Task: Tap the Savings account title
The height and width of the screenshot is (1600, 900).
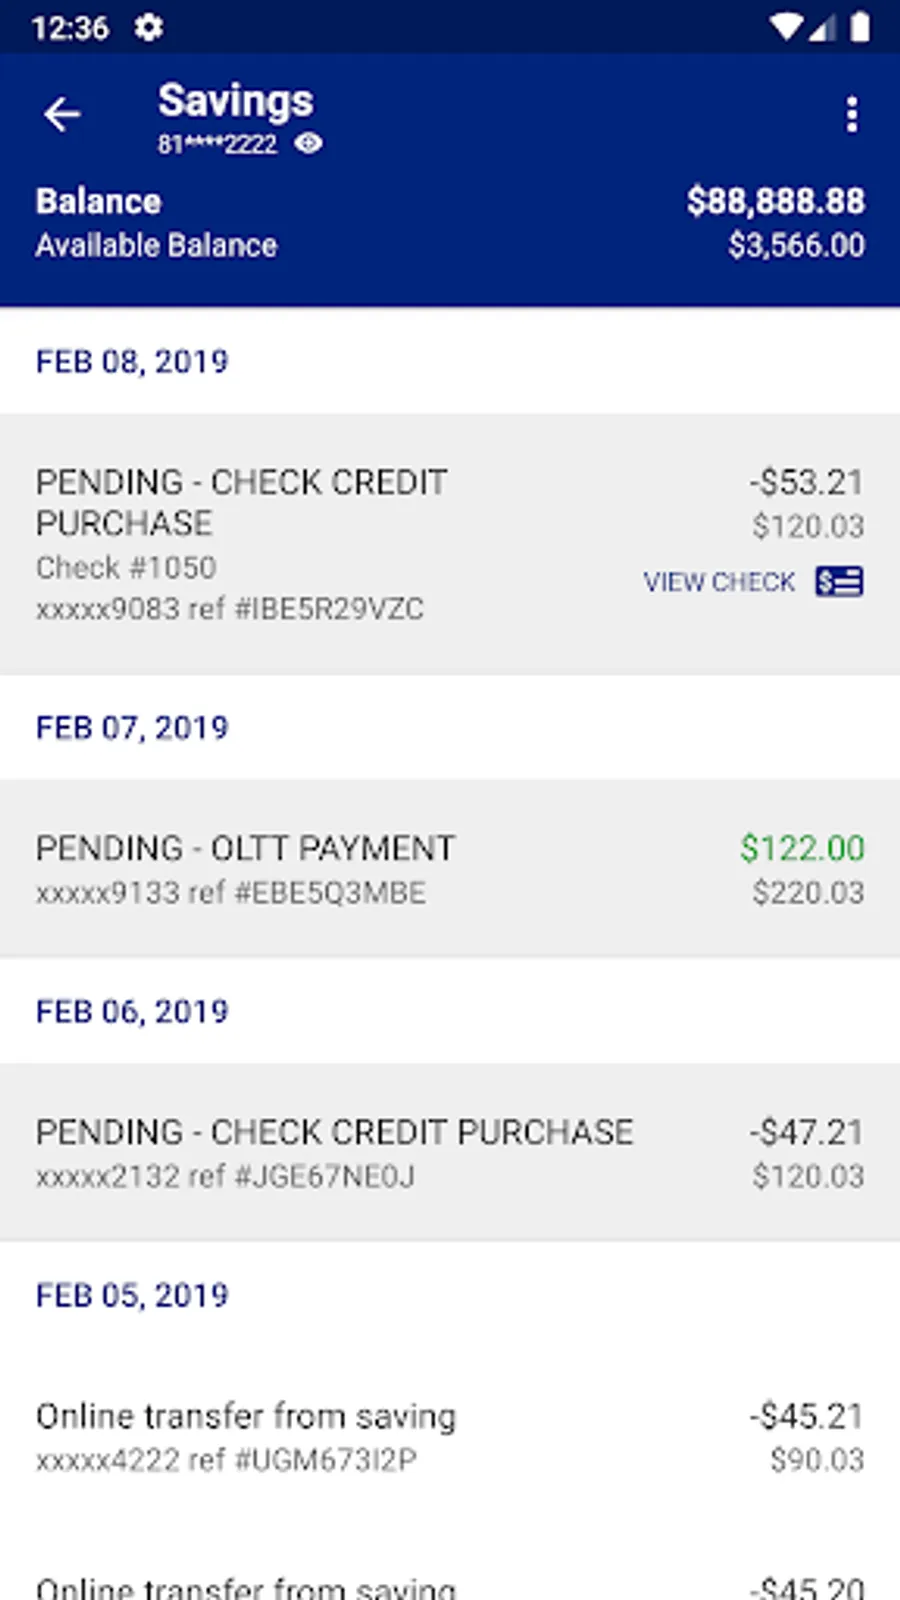Action: (x=235, y=100)
